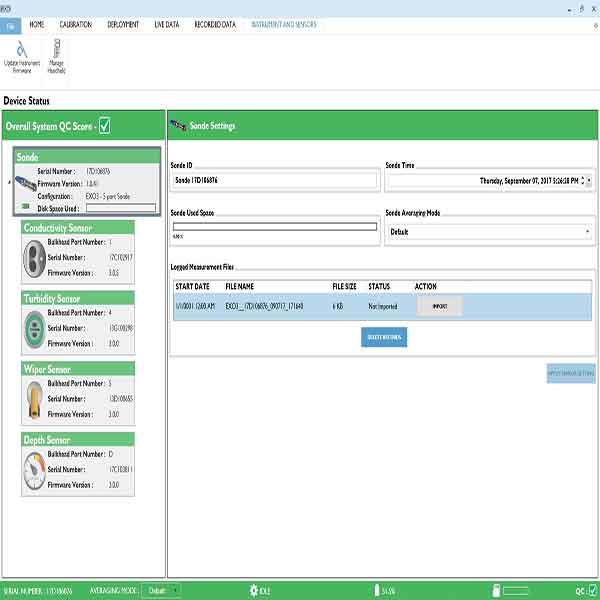
Task: Open the Sonde Time date dropdown
Action: pyautogui.click(x=589, y=181)
